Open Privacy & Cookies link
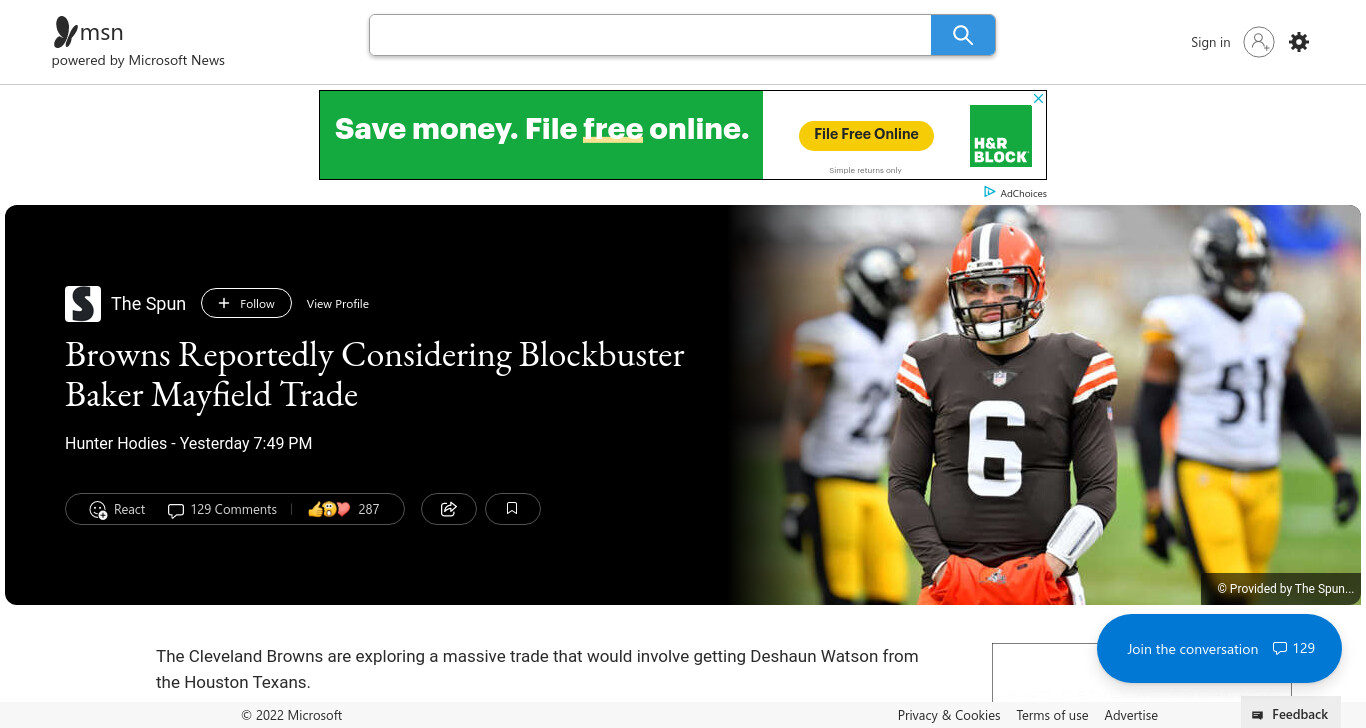This screenshot has width=1366, height=728. click(949, 715)
